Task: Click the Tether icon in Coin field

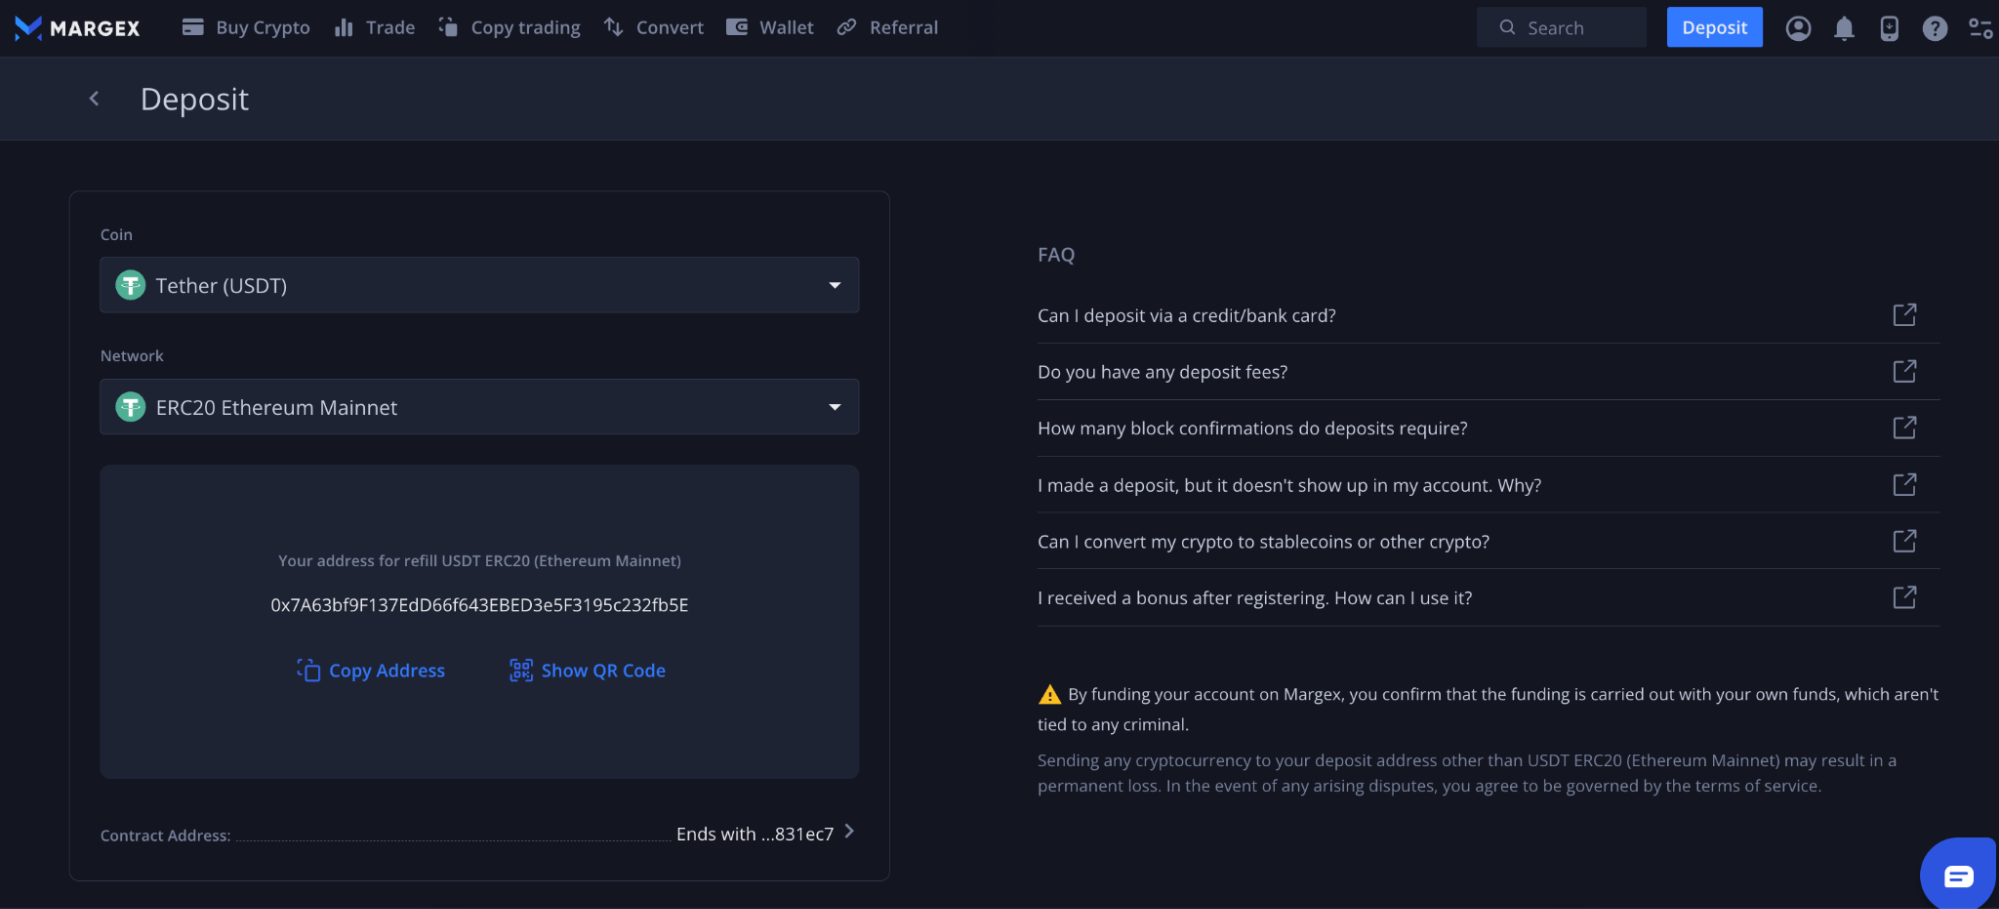Action: click(131, 285)
